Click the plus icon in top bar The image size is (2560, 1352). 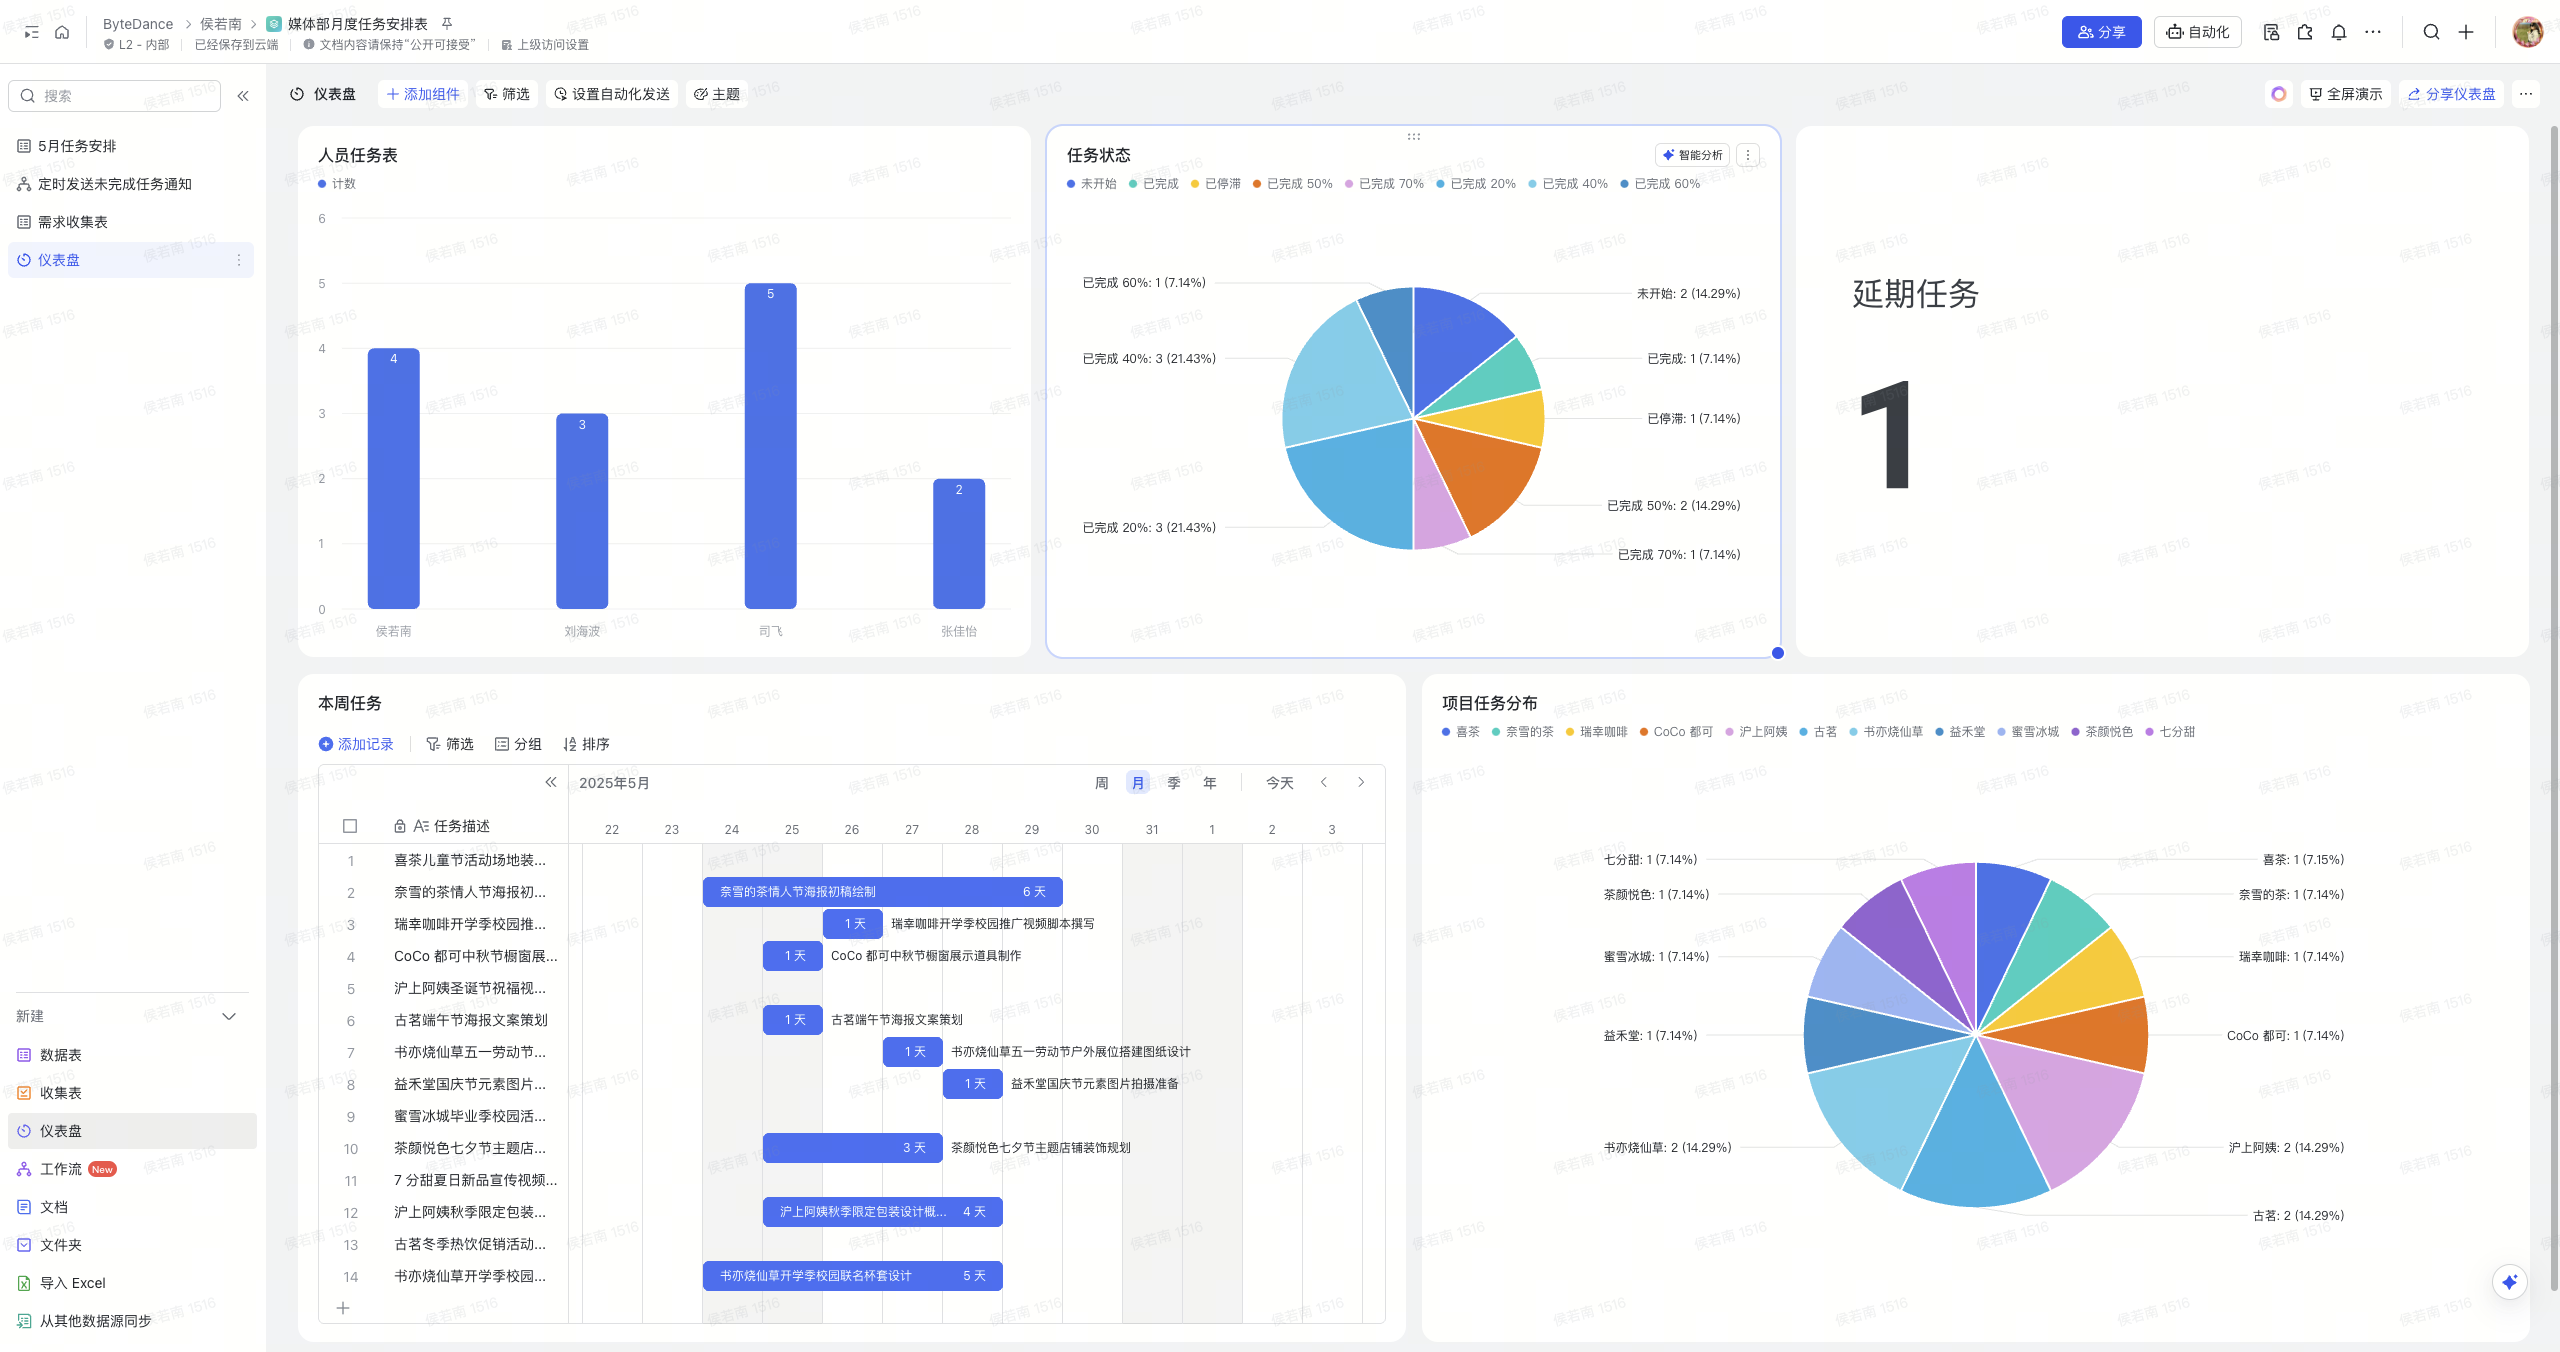coord(2466,32)
